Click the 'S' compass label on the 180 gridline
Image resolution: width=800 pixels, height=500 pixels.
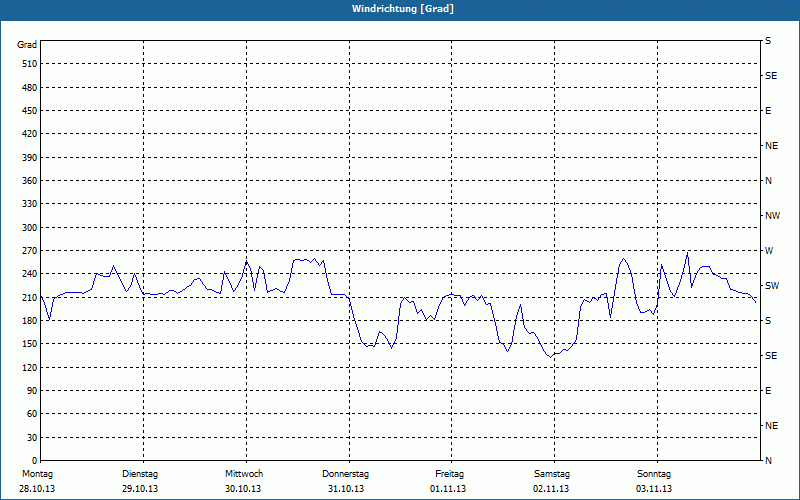point(768,320)
